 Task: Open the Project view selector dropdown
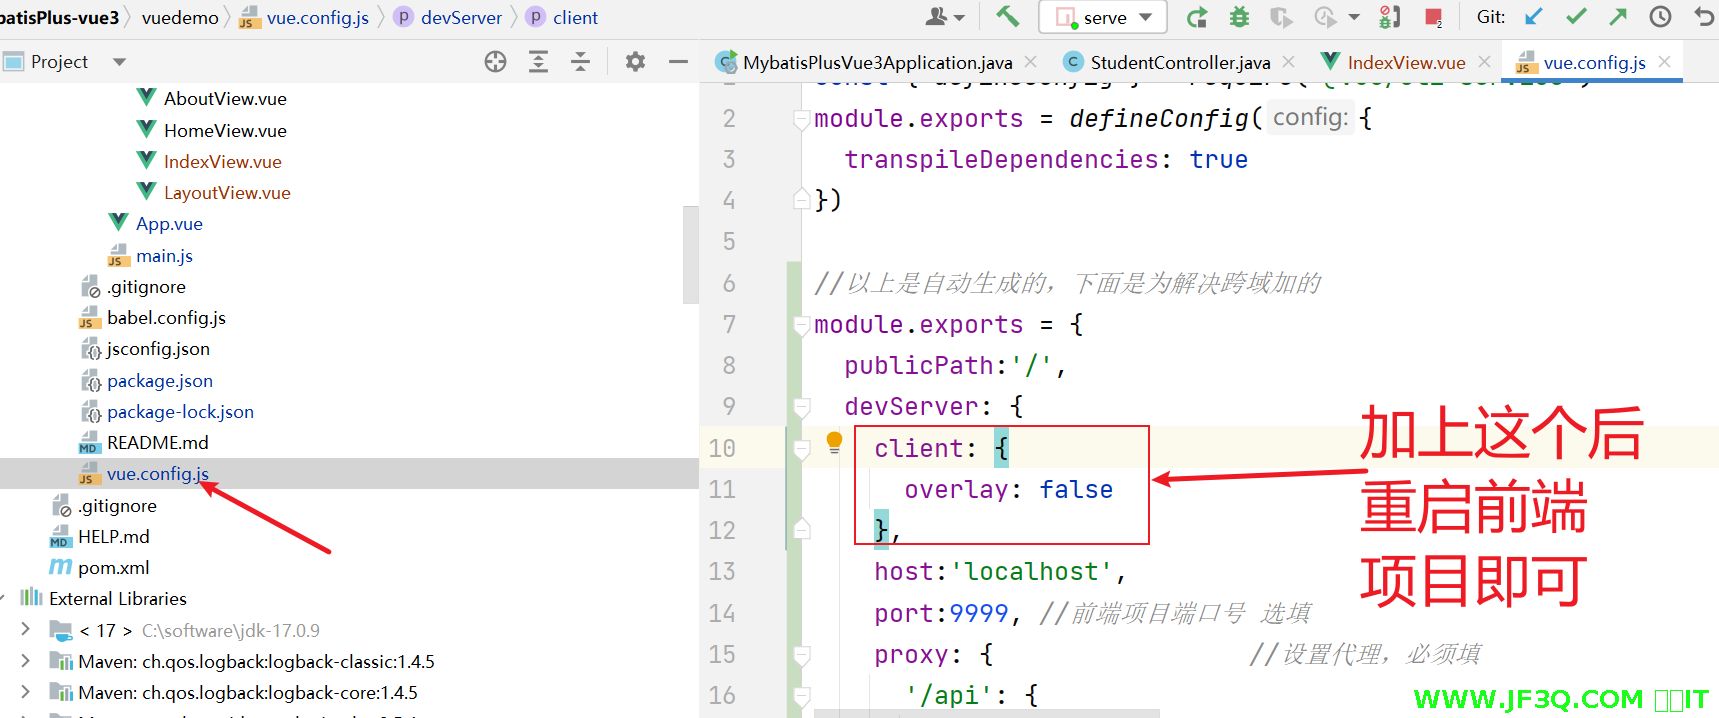tap(119, 62)
